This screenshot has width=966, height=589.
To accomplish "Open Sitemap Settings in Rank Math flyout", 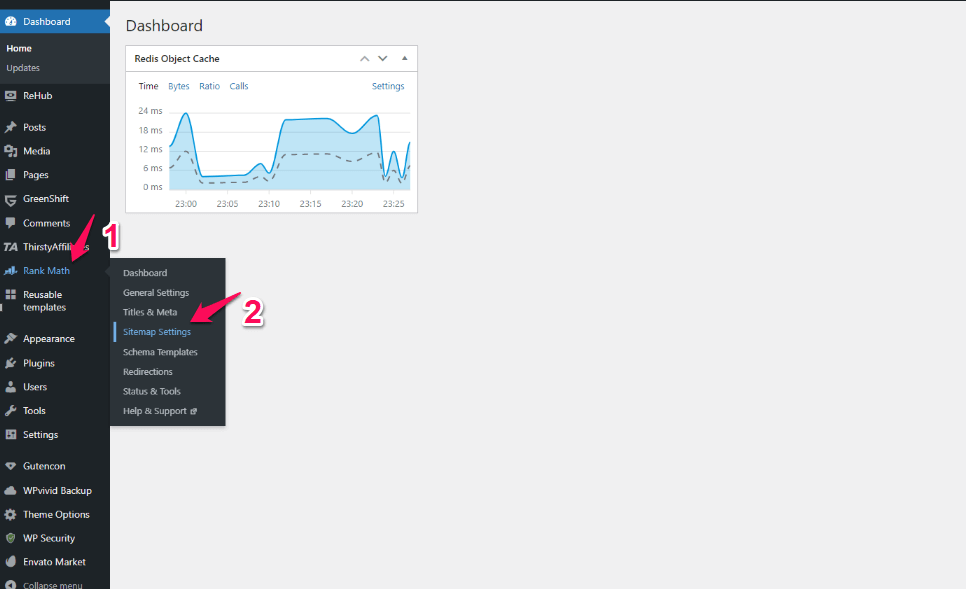I will [156, 332].
